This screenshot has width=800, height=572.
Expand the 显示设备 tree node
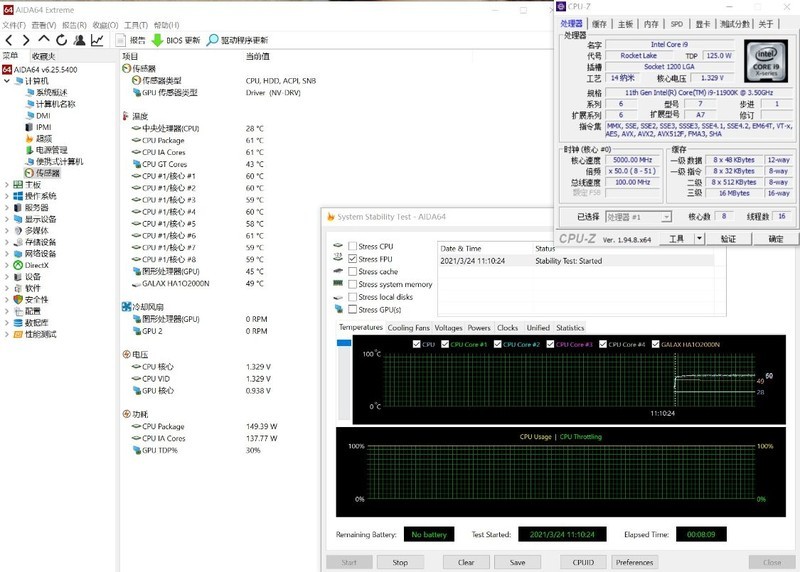click(x=7, y=219)
